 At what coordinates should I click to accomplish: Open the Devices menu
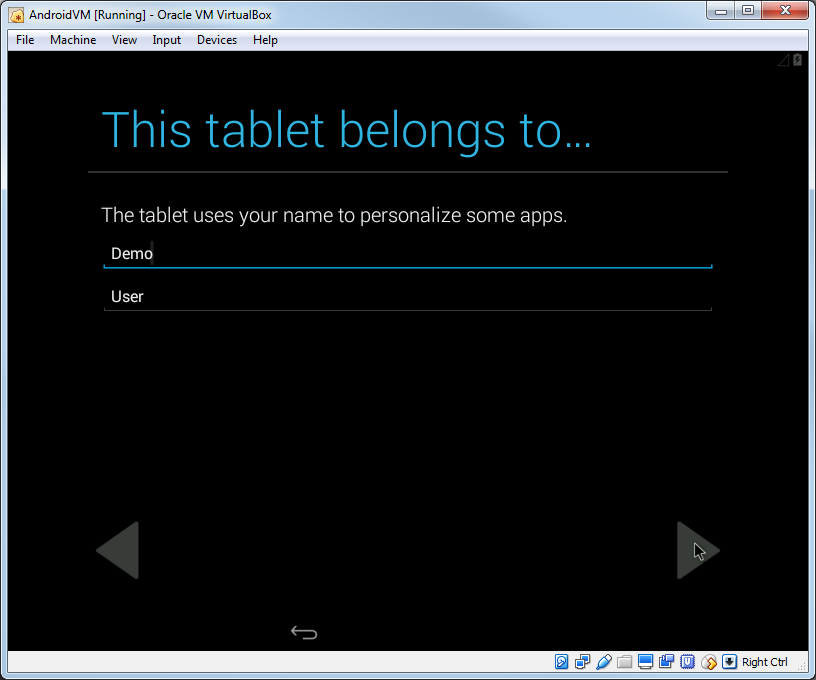click(217, 40)
